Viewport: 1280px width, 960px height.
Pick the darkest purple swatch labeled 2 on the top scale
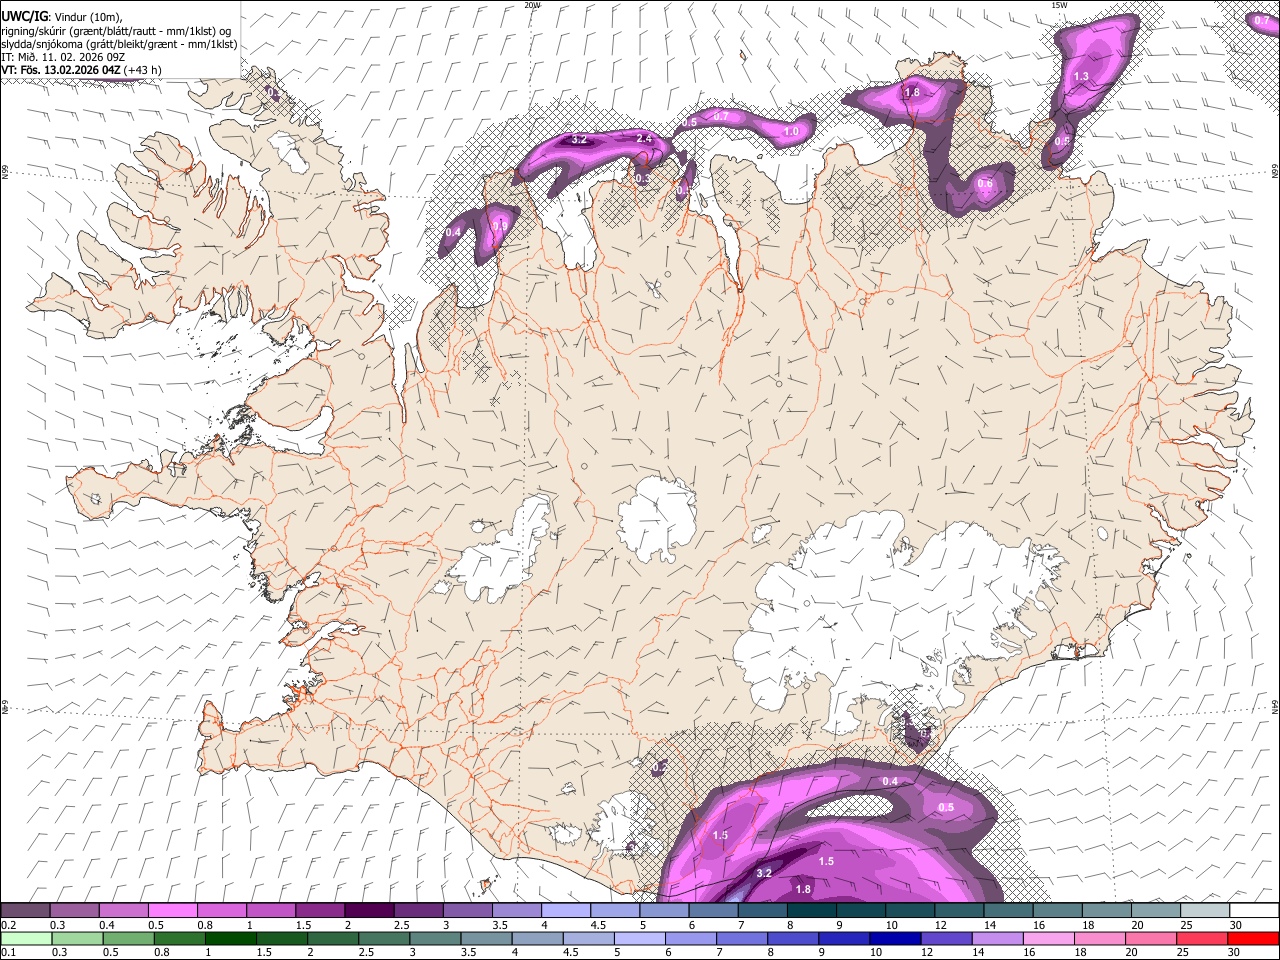[369, 910]
